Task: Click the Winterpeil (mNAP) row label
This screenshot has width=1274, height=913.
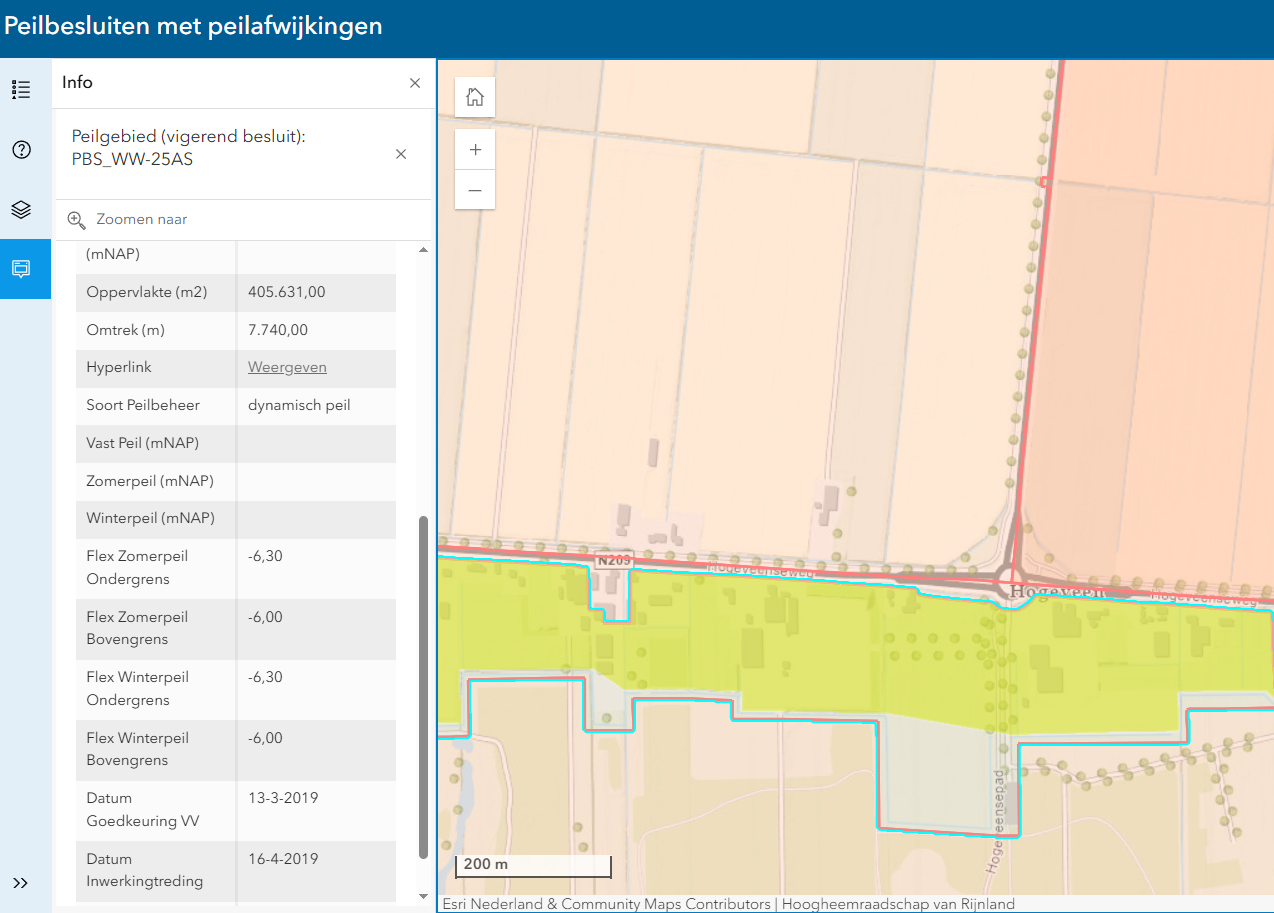Action: pos(151,518)
